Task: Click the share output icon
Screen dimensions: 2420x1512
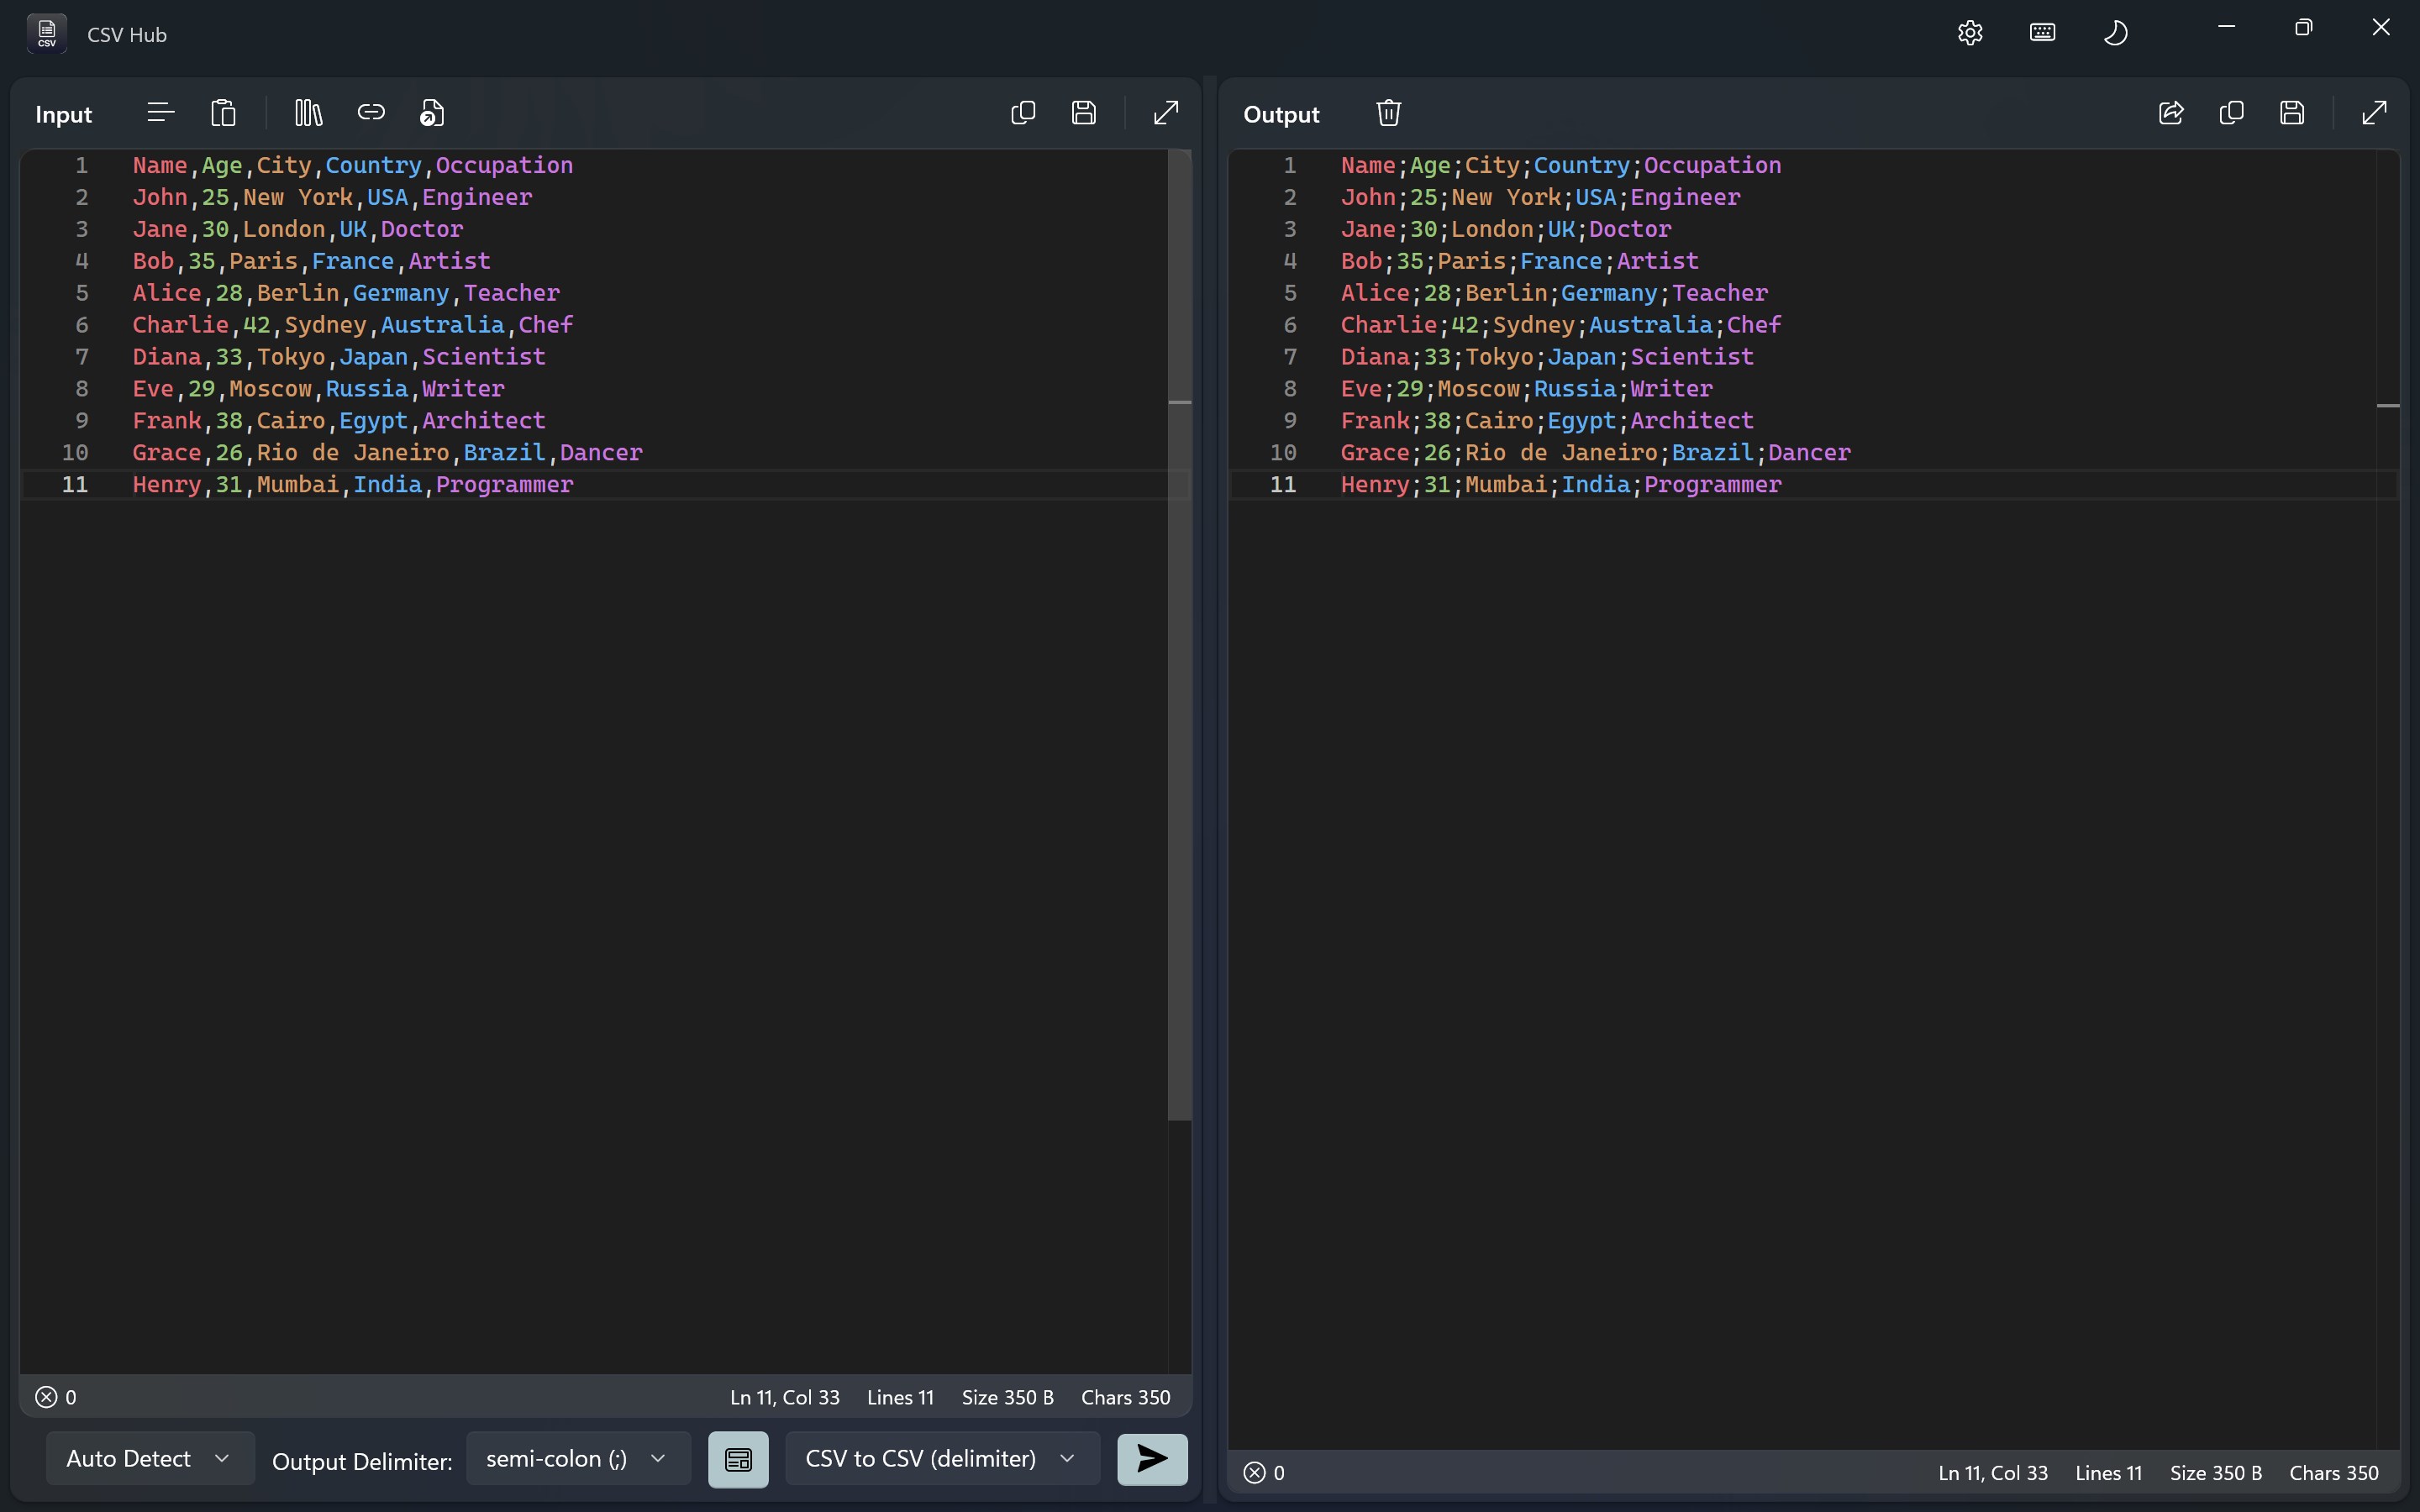Action: [x=2170, y=113]
